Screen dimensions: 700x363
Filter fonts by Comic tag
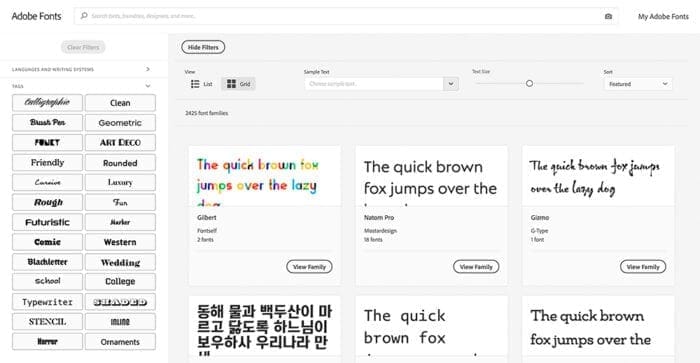(x=47, y=242)
